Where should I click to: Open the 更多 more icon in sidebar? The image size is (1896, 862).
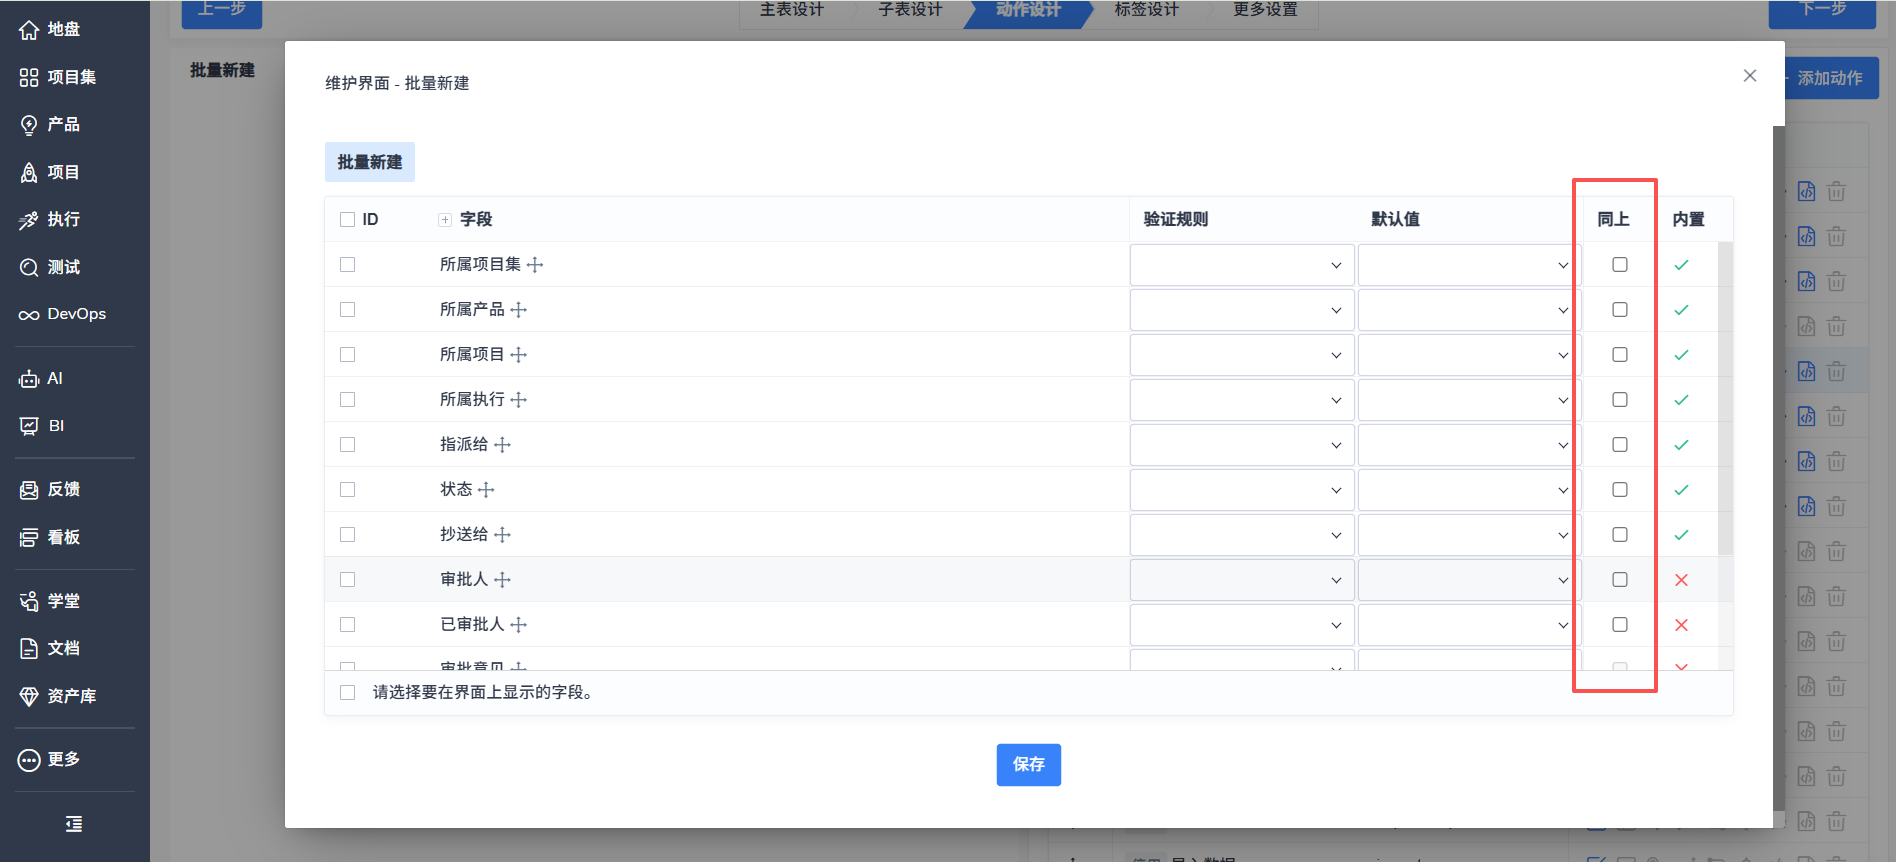tap(29, 760)
